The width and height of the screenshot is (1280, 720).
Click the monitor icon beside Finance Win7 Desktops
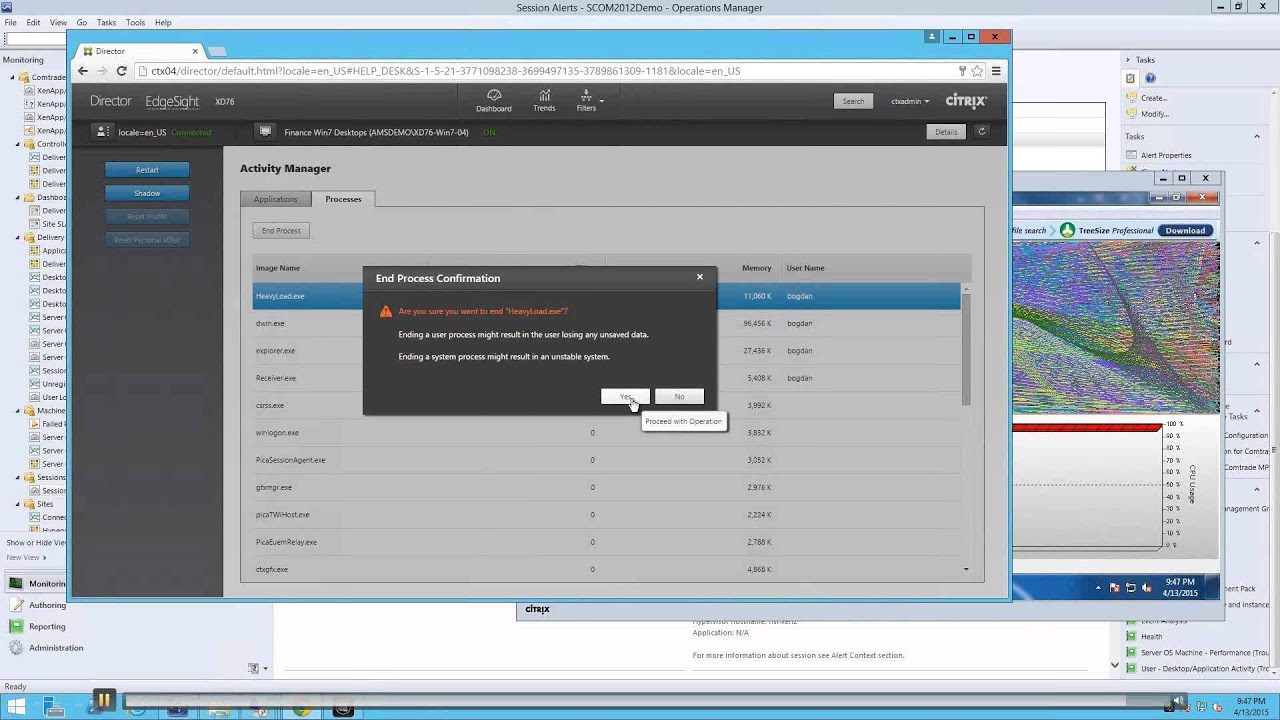265,131
